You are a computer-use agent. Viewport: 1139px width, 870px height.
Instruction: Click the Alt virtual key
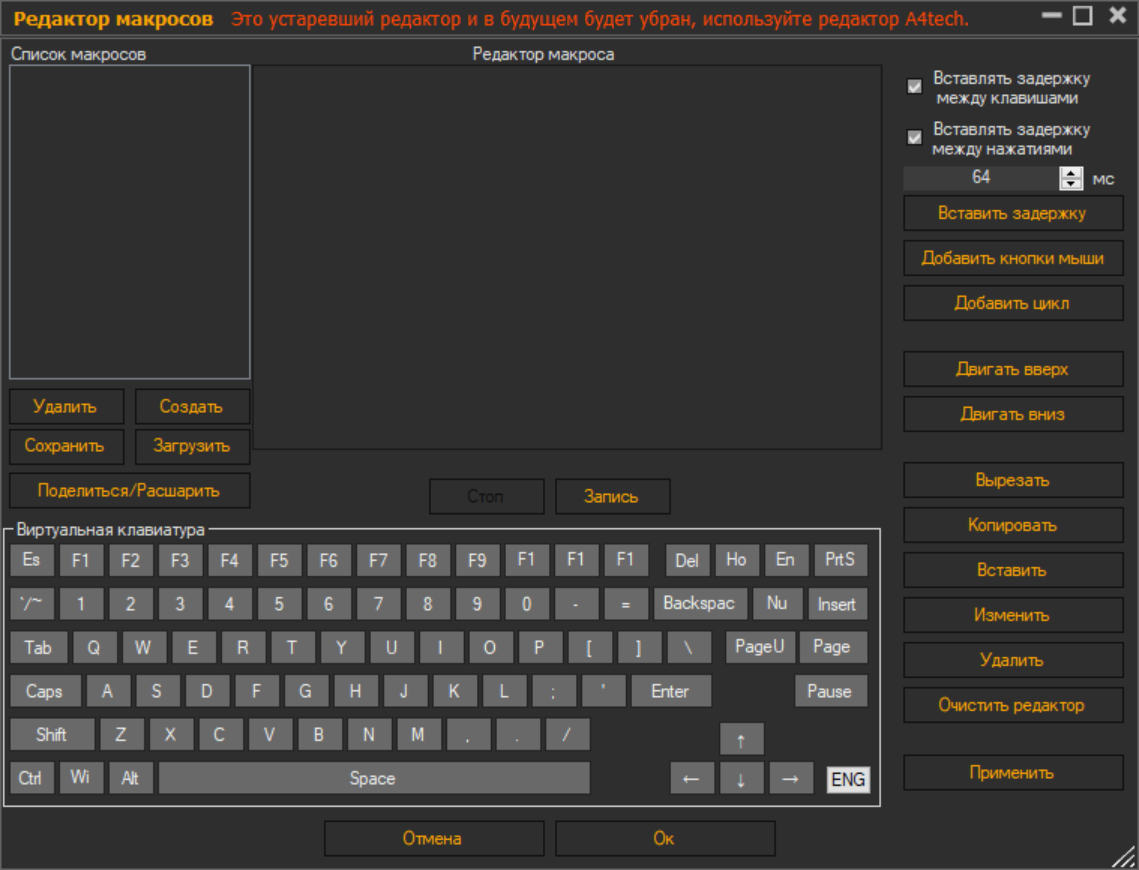pos(131,778)
